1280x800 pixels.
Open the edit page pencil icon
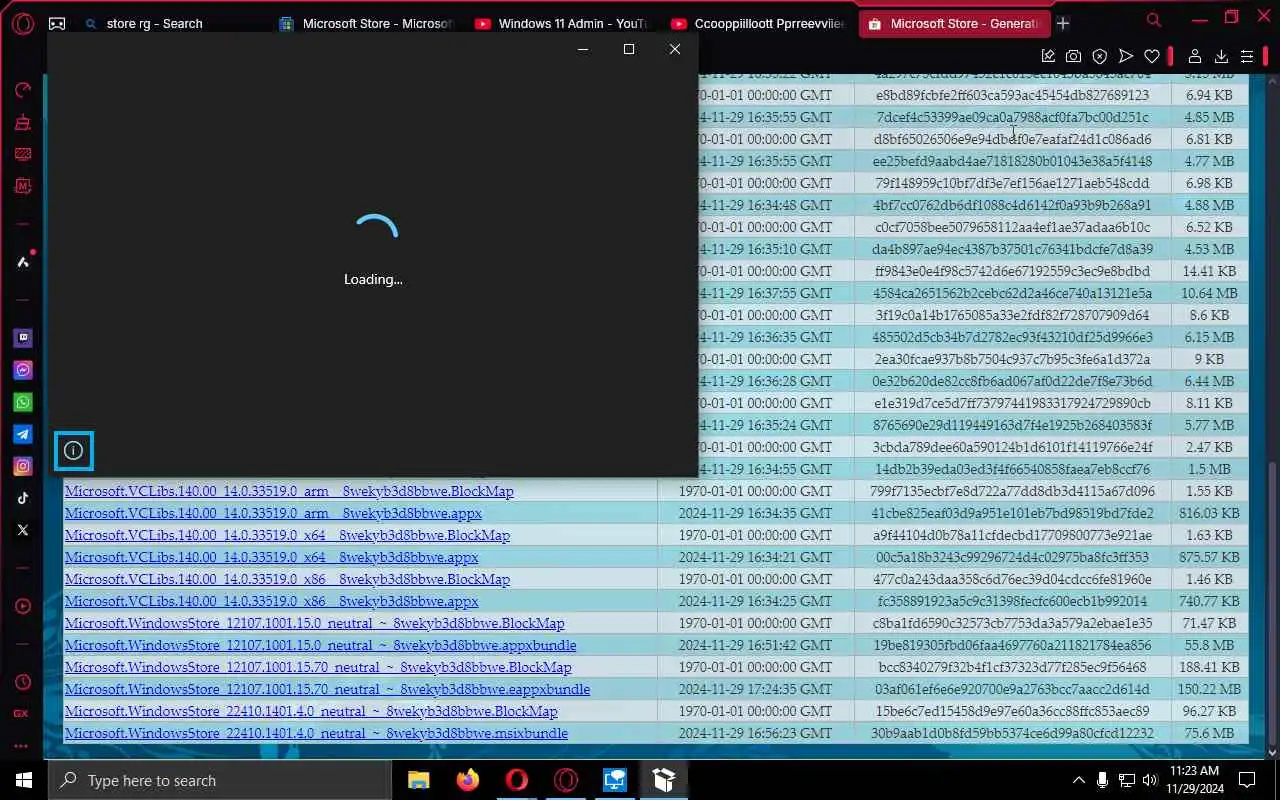point(1048,57)
